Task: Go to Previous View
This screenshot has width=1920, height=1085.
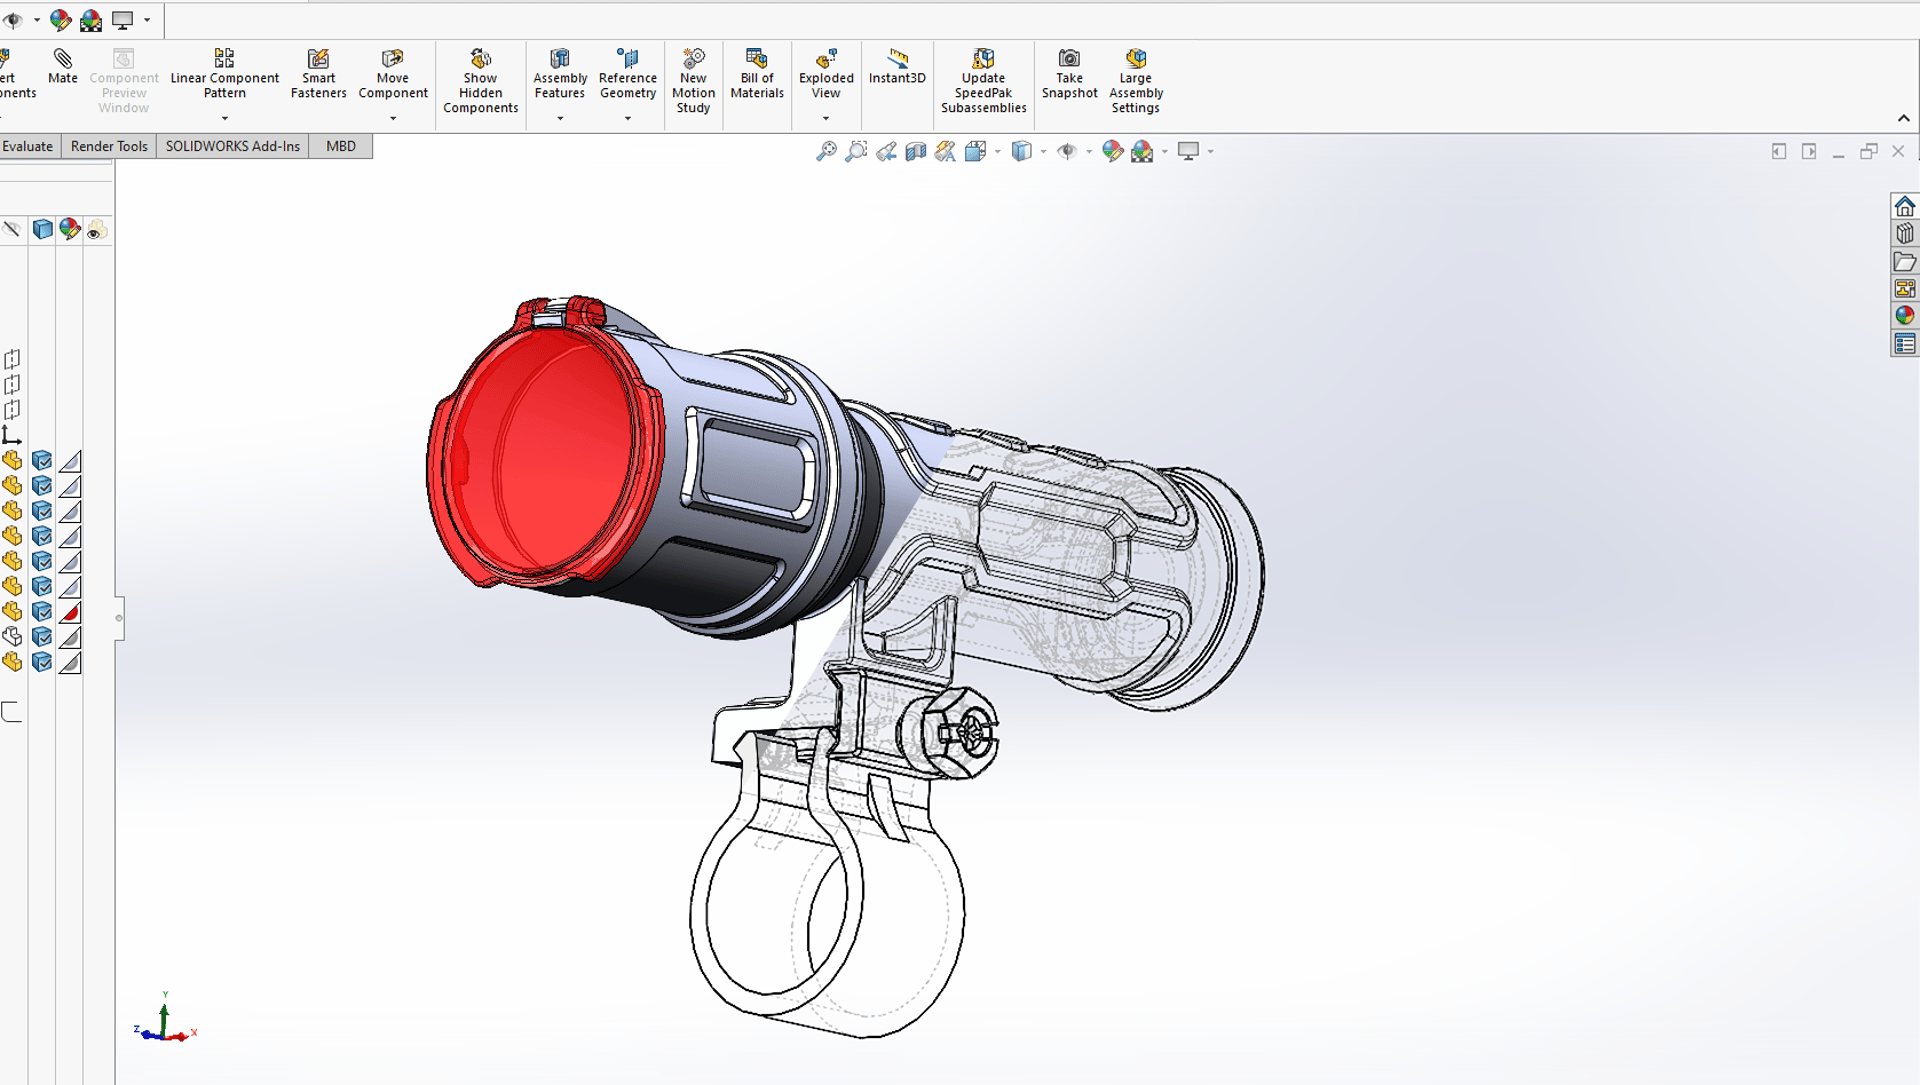Action: 886,151
